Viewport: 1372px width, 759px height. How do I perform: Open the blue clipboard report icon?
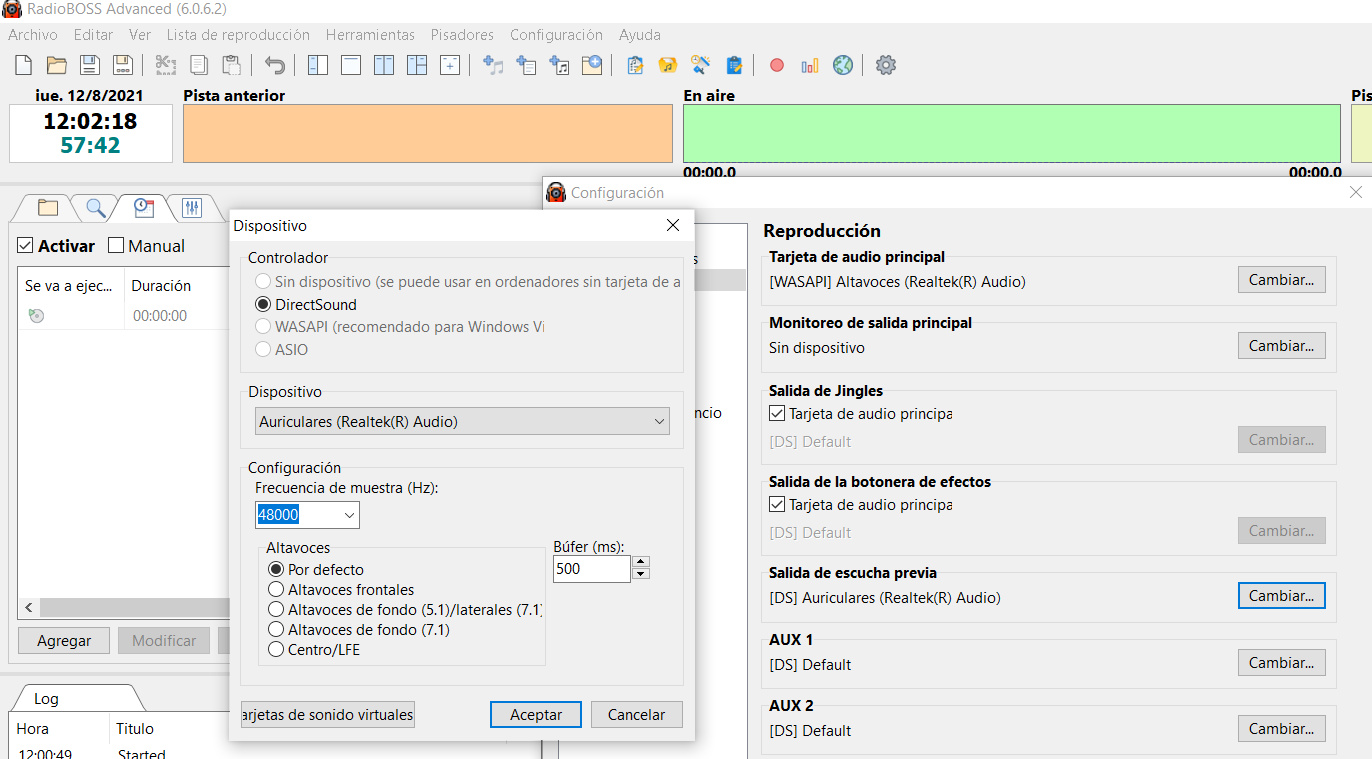click(734, 65)
